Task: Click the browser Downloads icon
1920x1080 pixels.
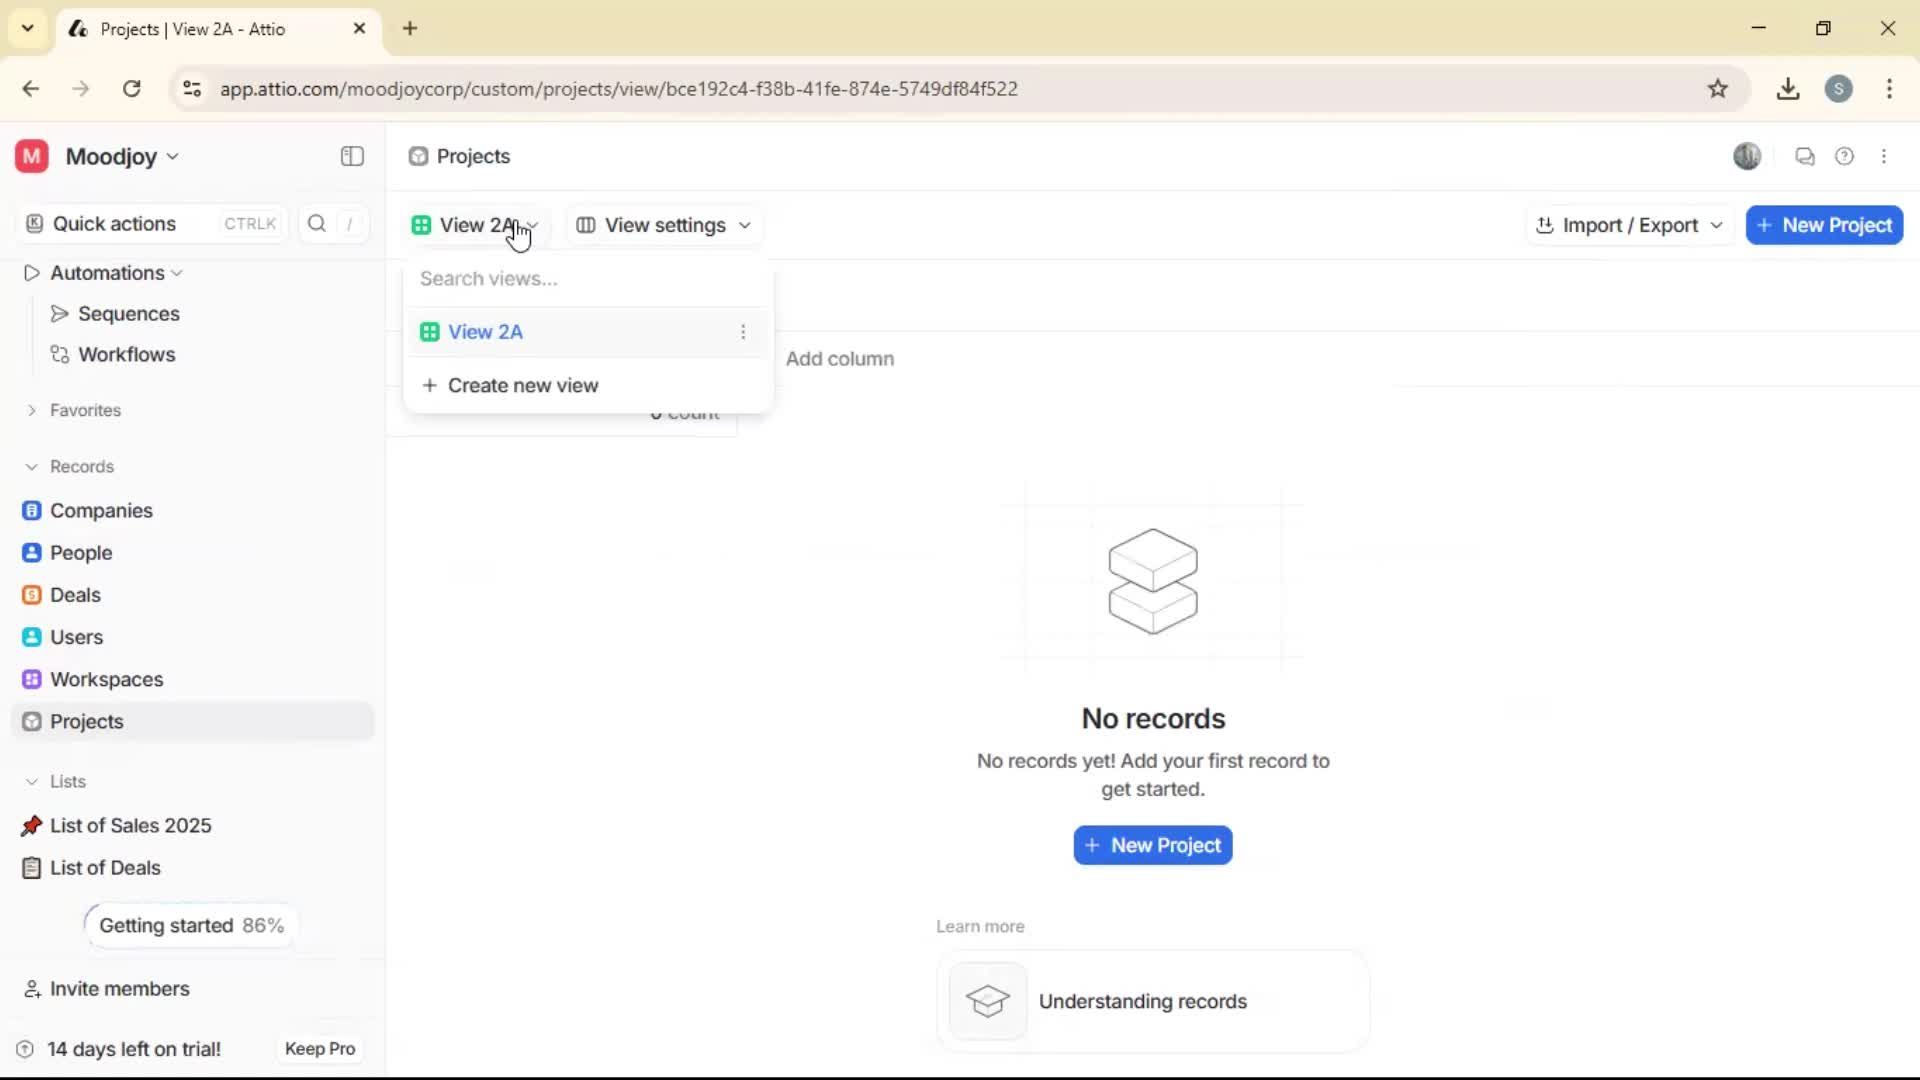Action: (1788, 88)
